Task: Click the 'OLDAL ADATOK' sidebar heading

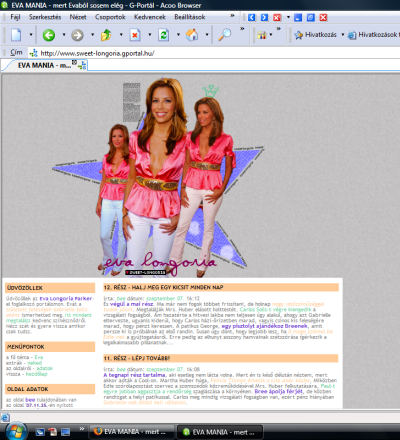Action: [x=27, y=389]
